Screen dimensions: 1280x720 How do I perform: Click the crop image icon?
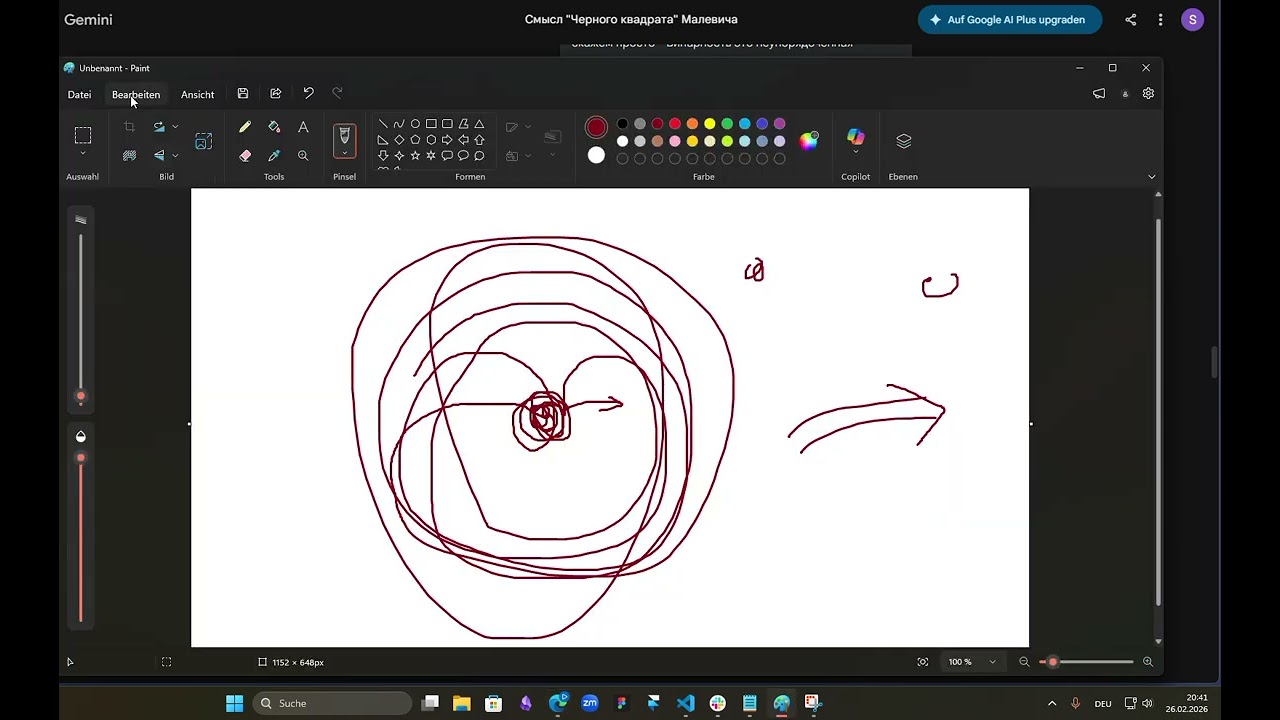[129, 127]
